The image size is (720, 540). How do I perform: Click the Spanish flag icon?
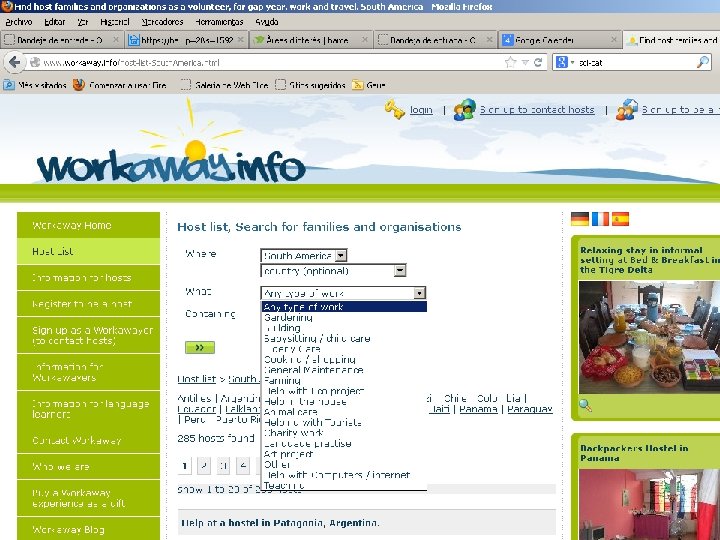point(620,219)
